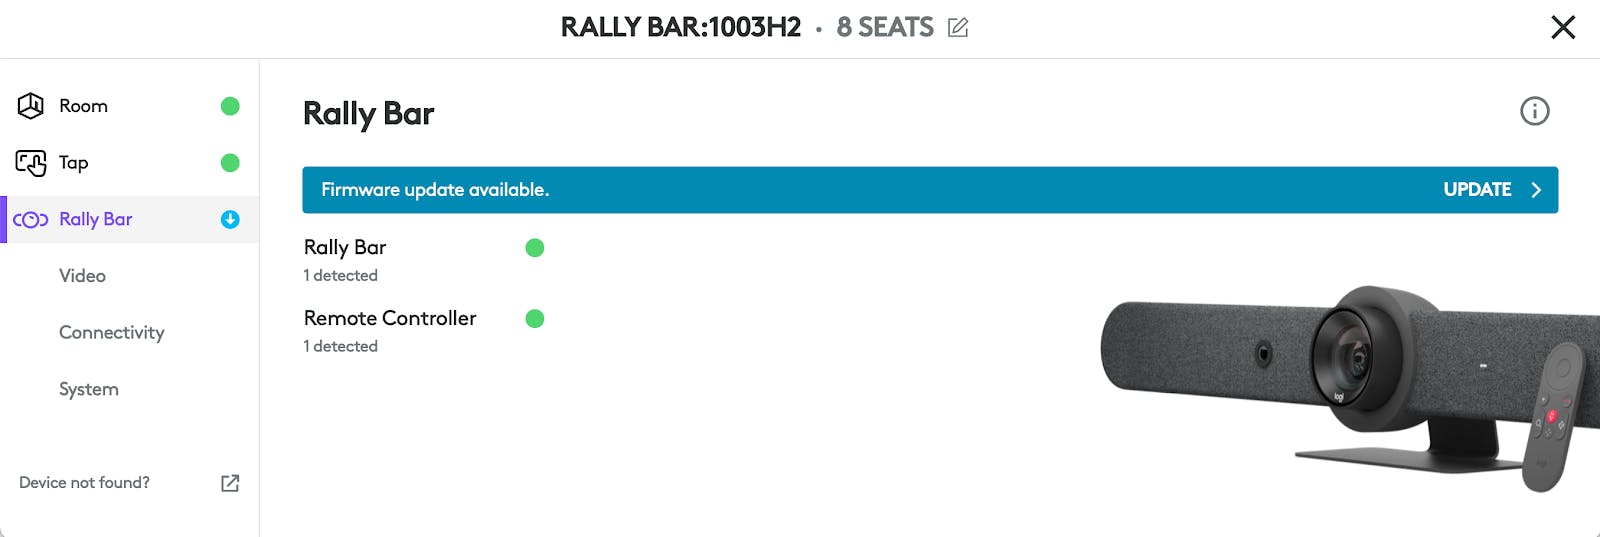Go to the System section
Viewport: 1600px width, 537px height.
tap(88, 390)
